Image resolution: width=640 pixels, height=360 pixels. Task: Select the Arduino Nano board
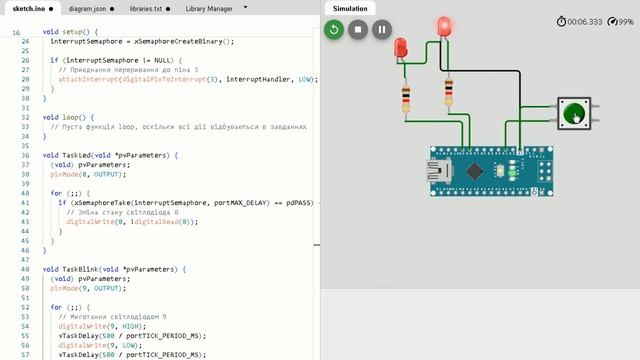491,171
